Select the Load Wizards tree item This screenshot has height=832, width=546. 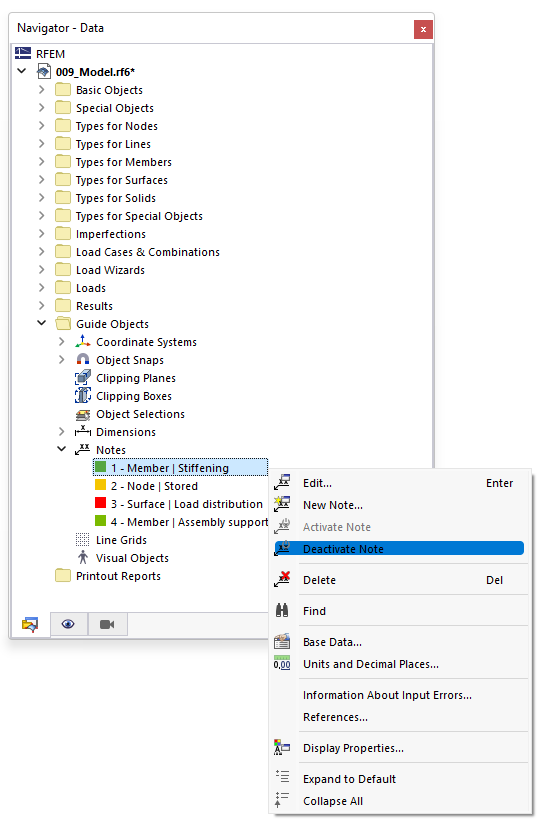110,270
